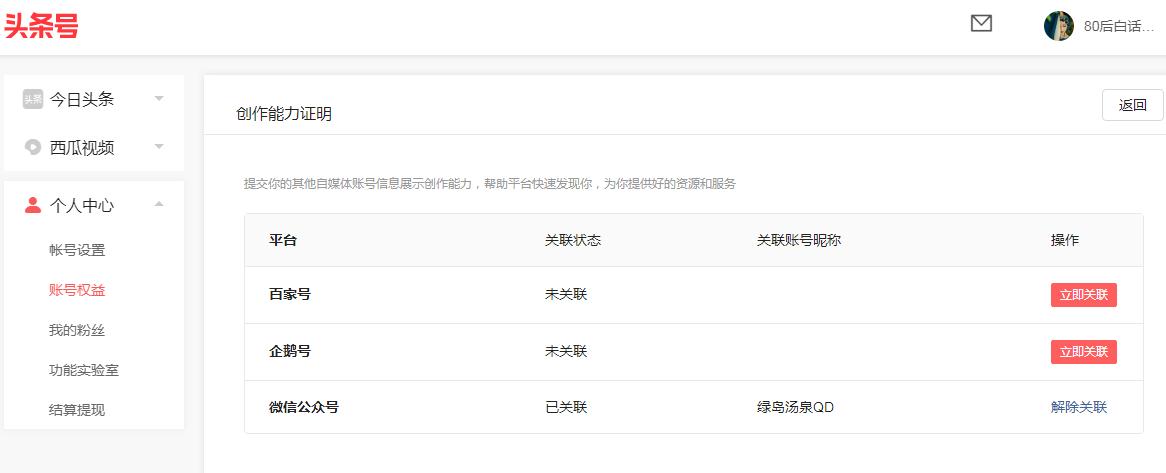Image resolution: width=1166 pixels, height=473 pixels.
Task: Click 立即关联 for 百家号
Action: coord(1083,295)
